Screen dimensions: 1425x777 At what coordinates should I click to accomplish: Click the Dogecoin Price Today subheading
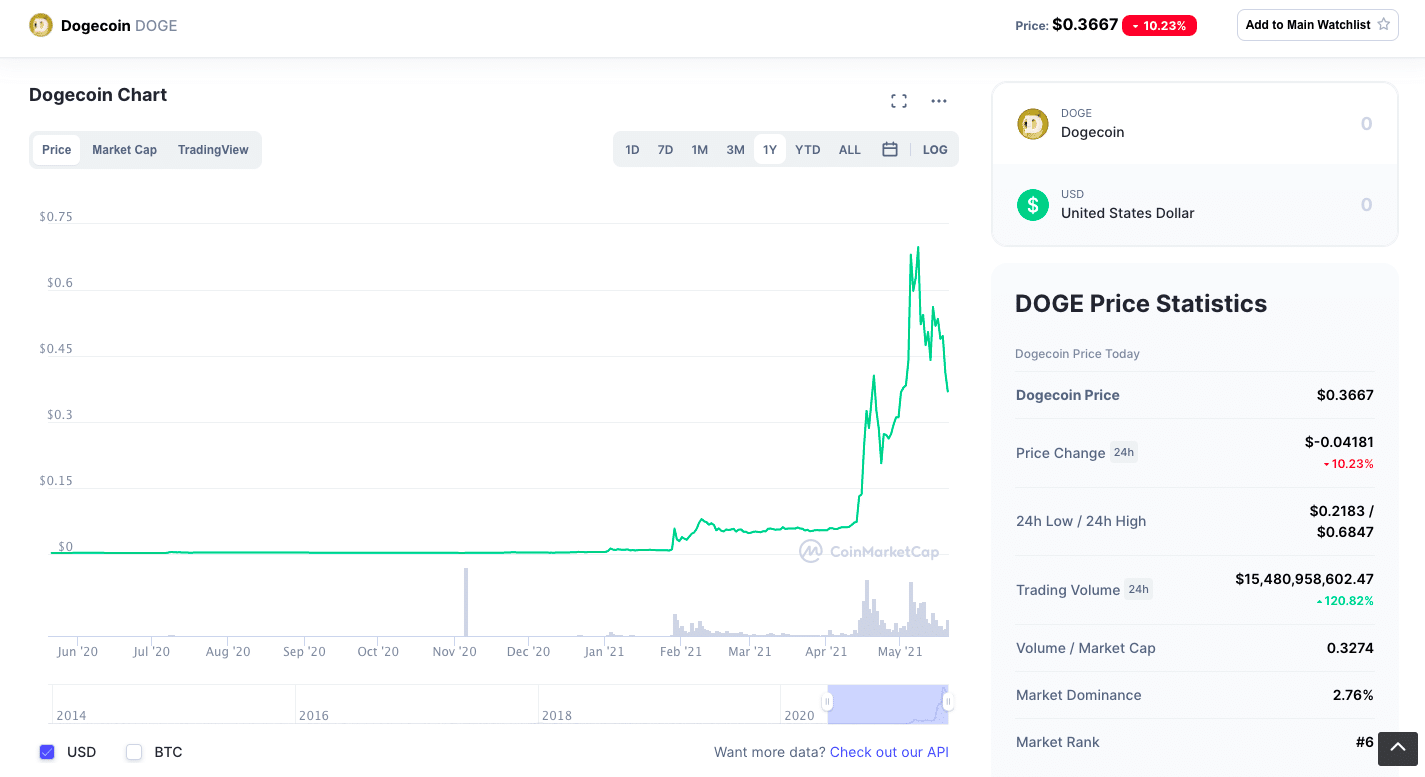(1077, 354)
